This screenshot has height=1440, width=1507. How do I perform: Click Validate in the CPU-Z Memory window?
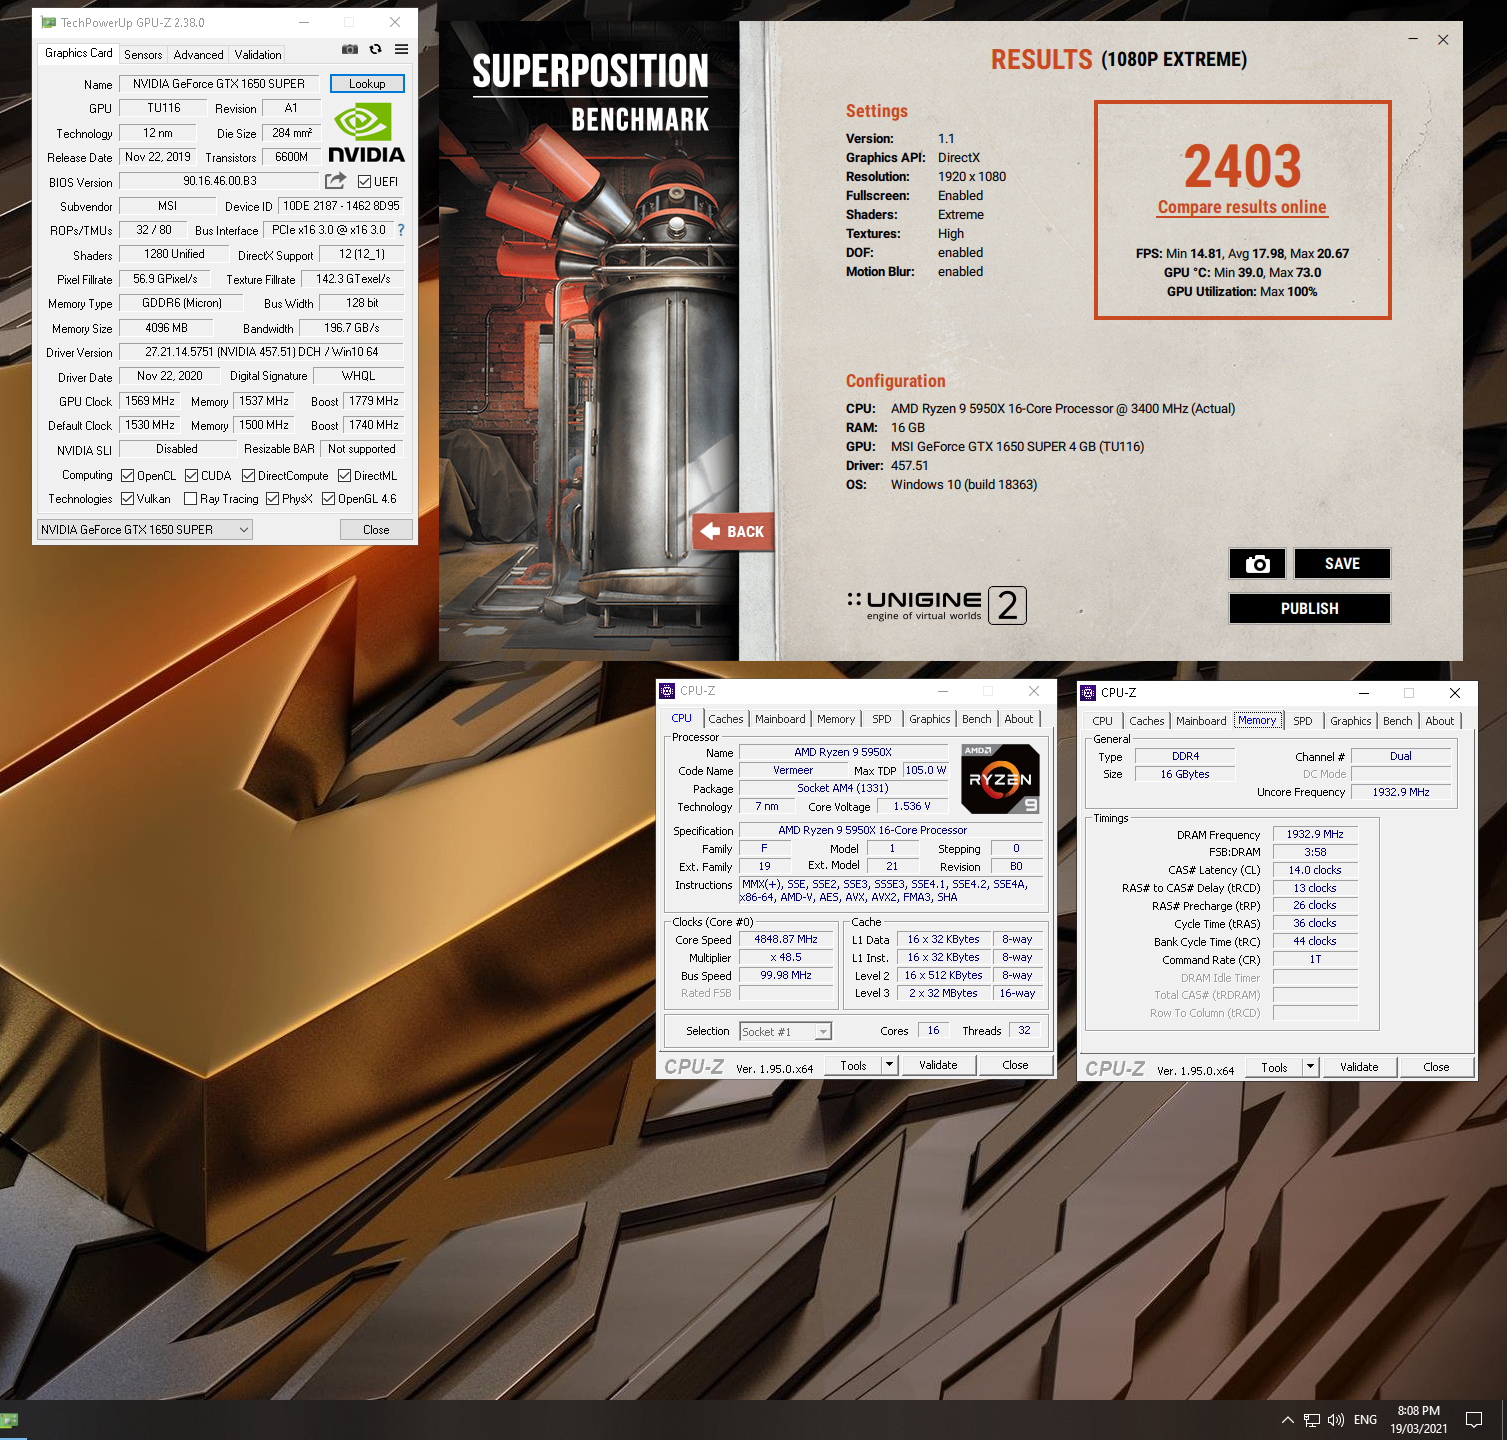pos(1359,1067)
